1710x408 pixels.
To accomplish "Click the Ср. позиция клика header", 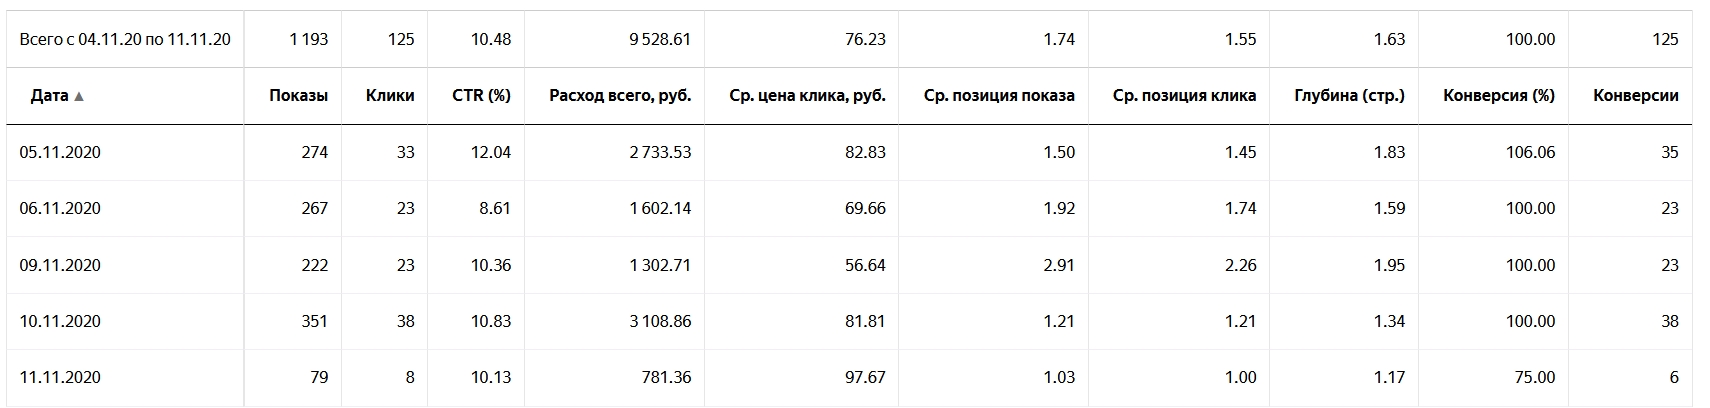I will pyautogui.click(x=1184, y=96).
